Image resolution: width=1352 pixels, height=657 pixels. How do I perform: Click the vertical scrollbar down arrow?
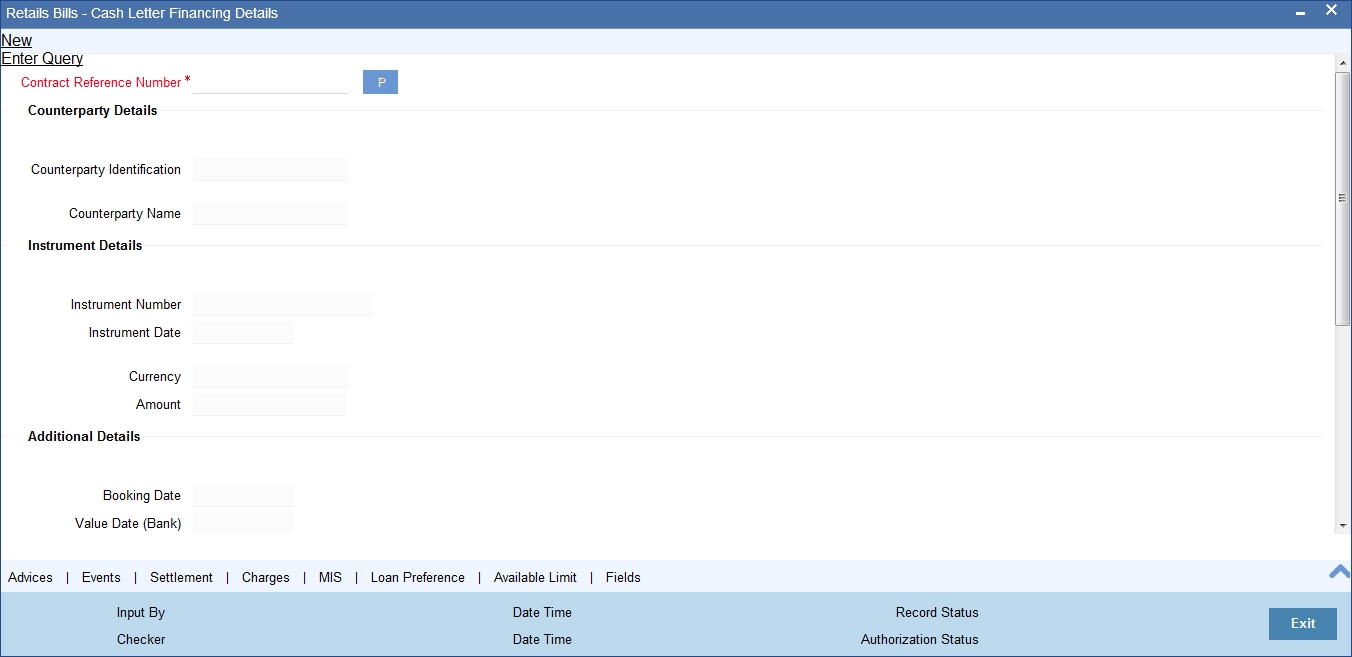pos(1343,525)
